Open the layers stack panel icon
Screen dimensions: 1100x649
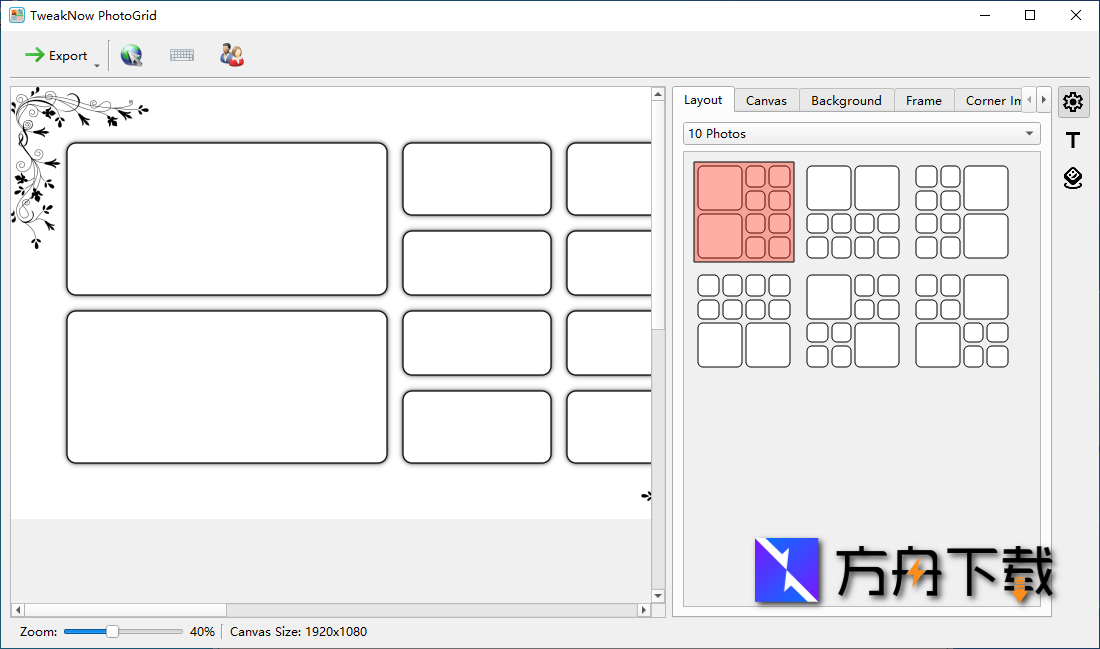[x=1073, y=178]
